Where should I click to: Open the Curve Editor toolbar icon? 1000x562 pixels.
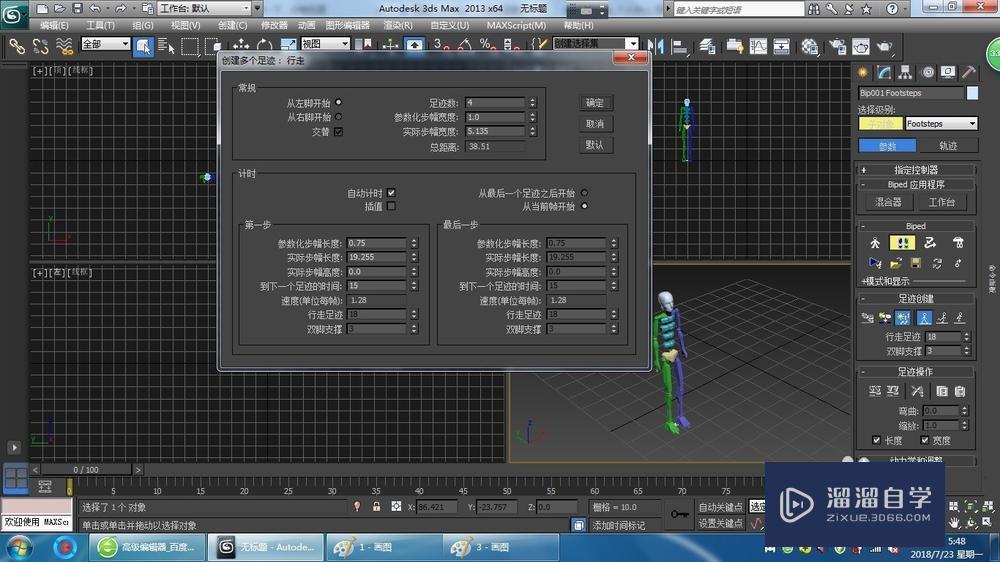(x=758, y=46)
